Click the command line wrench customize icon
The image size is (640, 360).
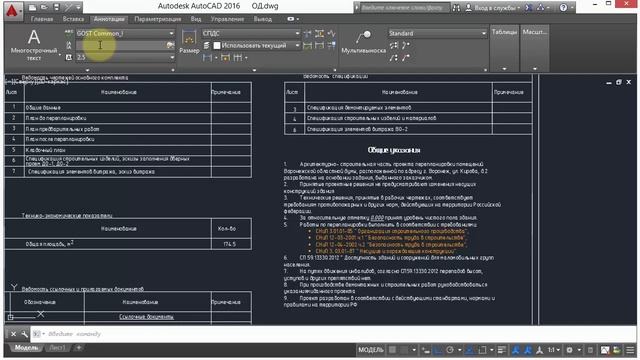[x=24, y=334]
